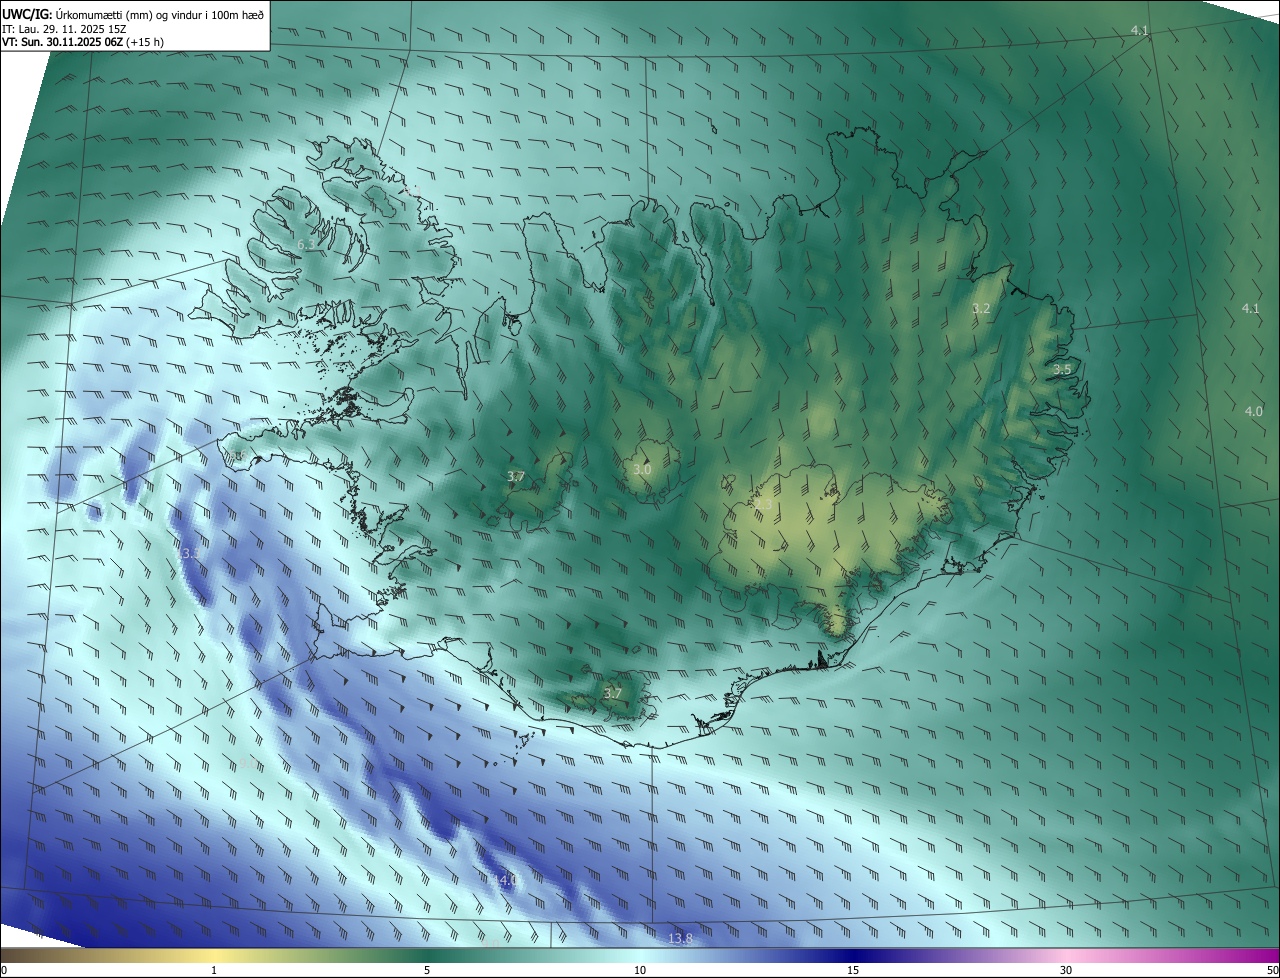Click the "30" label on the color scale

tap(1066, 970)
